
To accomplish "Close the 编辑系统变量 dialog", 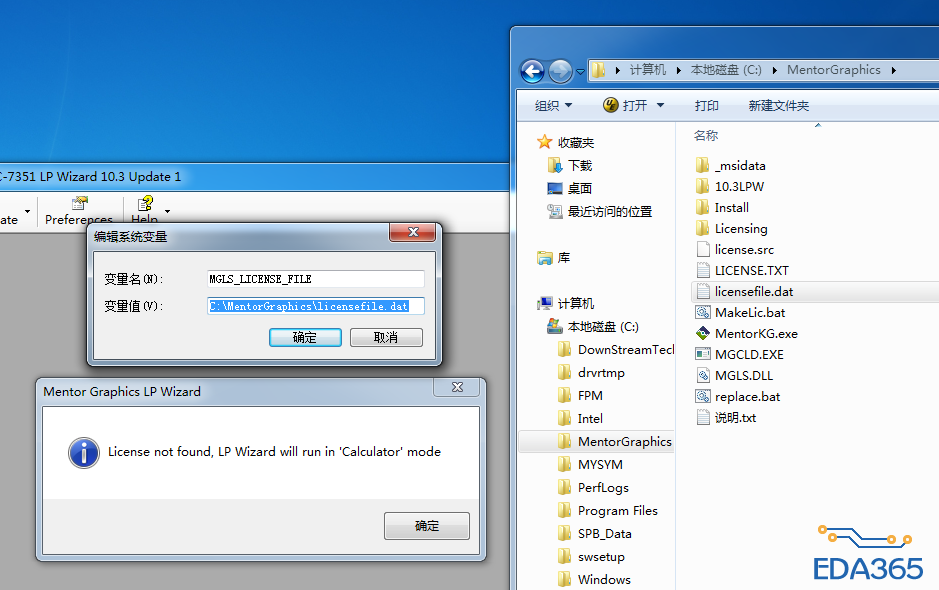I will tap(413, 232).
